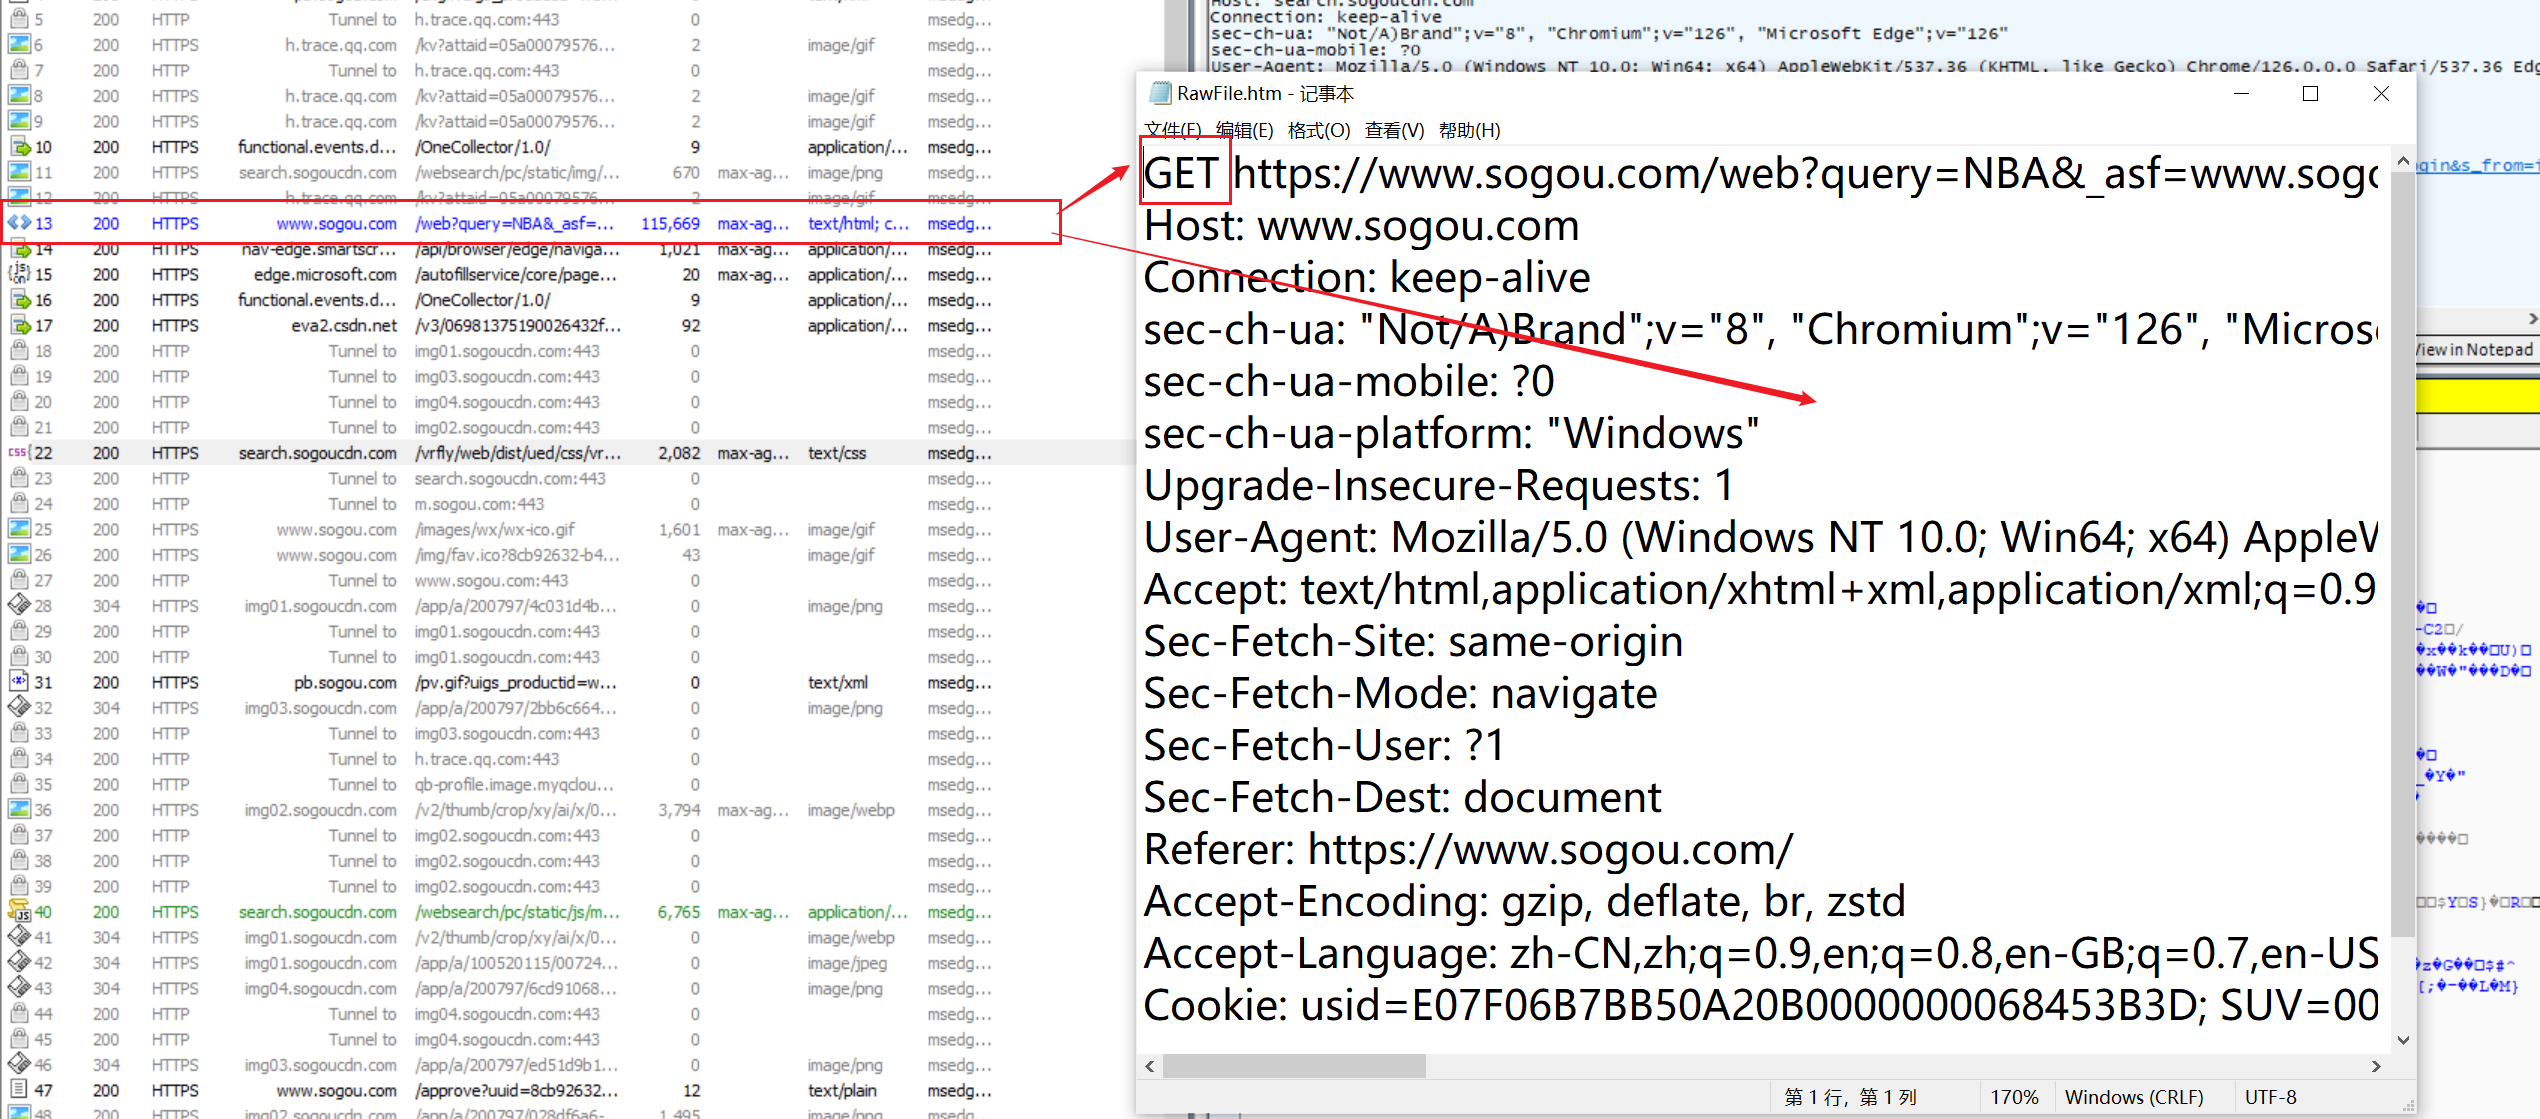Click the lock icon of session 44
Image resolution: width=2540 pixels, height=1119 pixels.
(x=19, y=1013)
